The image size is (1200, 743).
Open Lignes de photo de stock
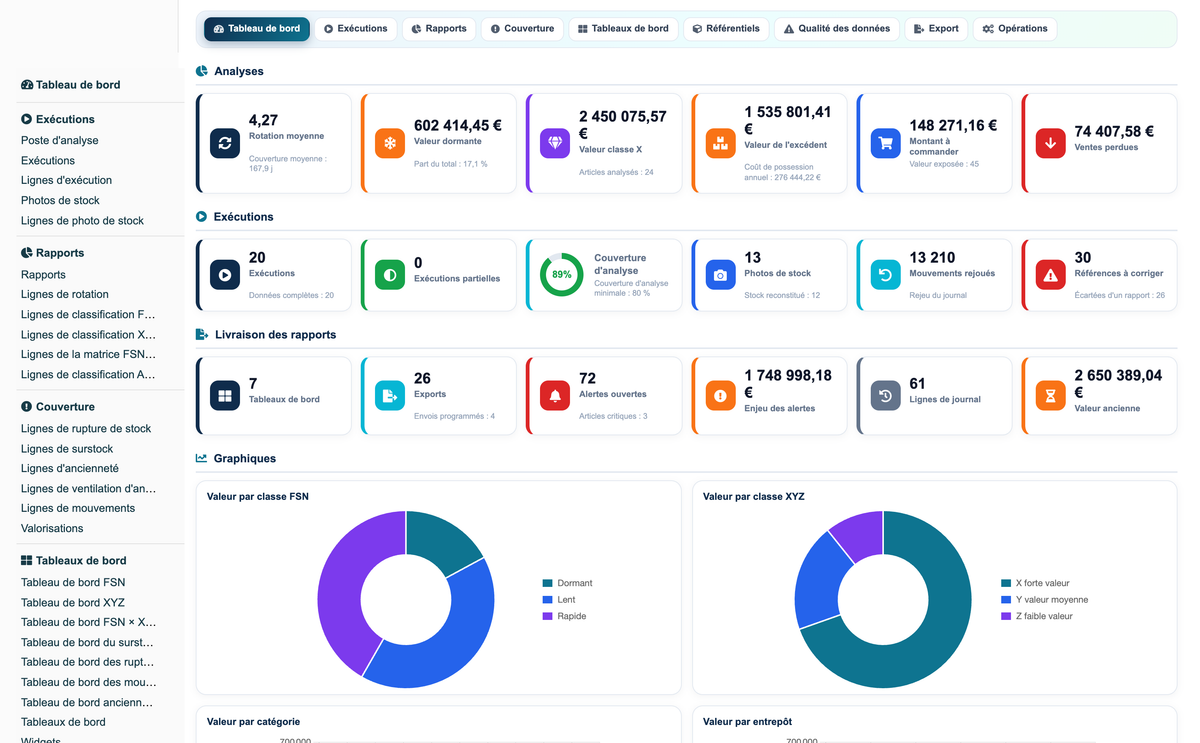(82, 221)
